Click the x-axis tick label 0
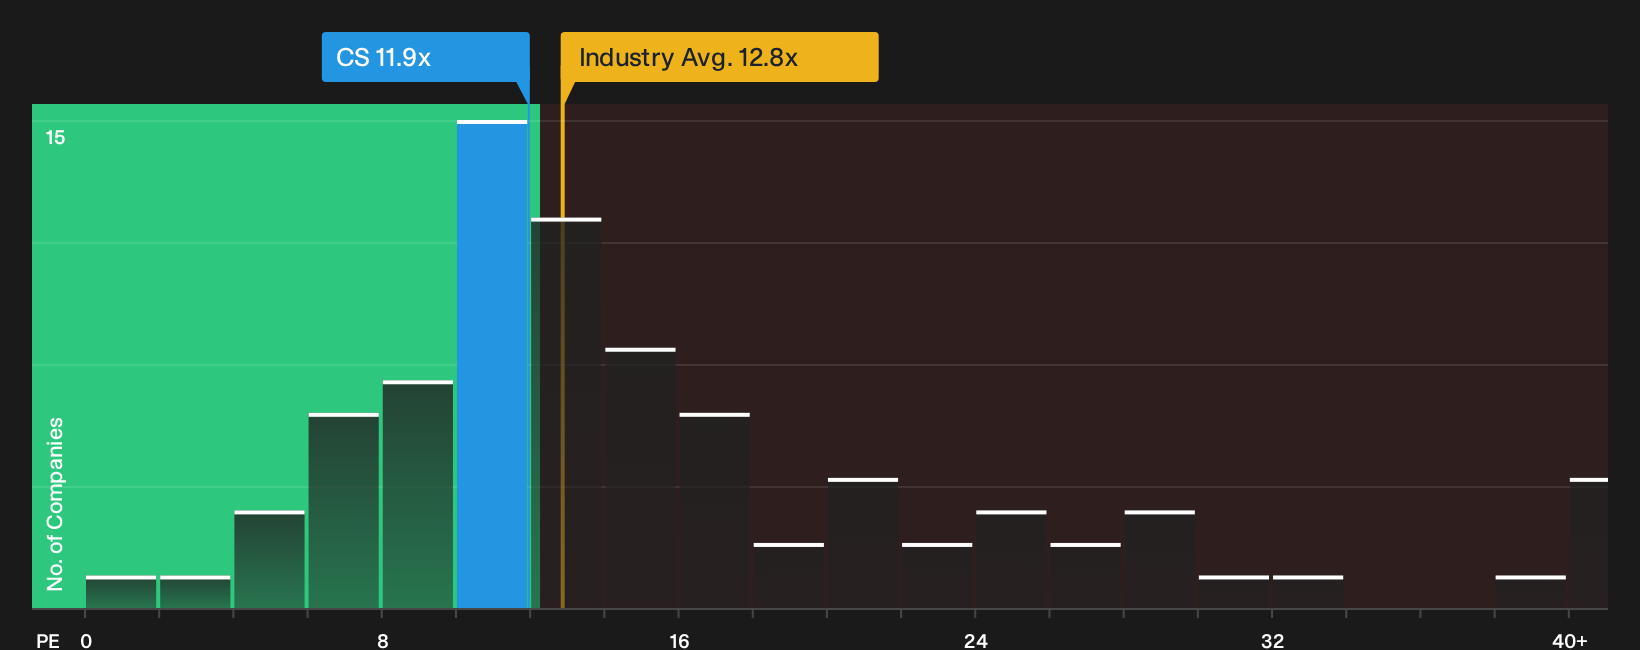Screen dimensions: 1640x650 coord(86,640)
